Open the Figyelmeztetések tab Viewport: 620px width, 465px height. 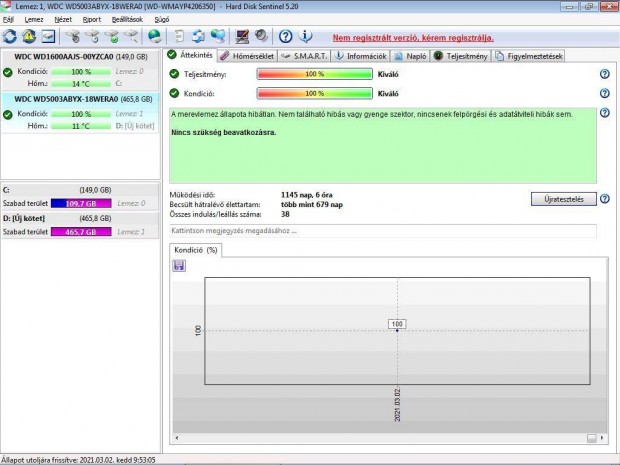(529, 56)
